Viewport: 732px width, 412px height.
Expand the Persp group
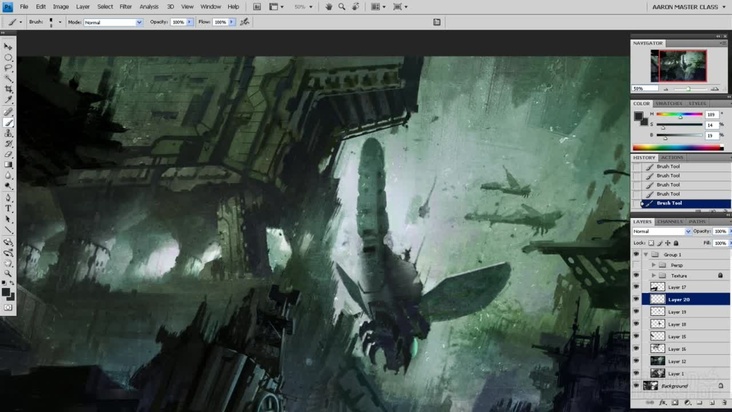pyautogui.click(x=654, y=265)
